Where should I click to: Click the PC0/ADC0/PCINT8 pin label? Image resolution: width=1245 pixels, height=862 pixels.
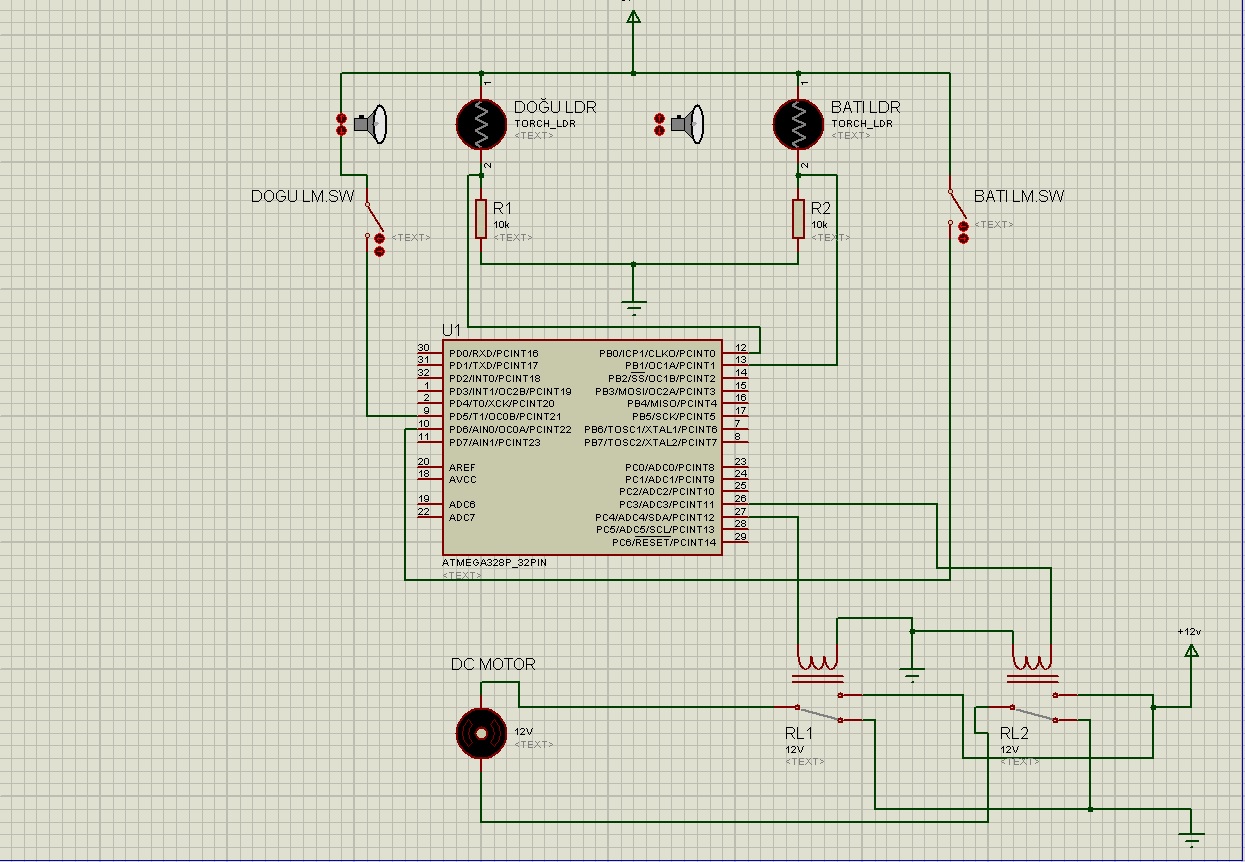pyautogui.click(x=669, y=467)
